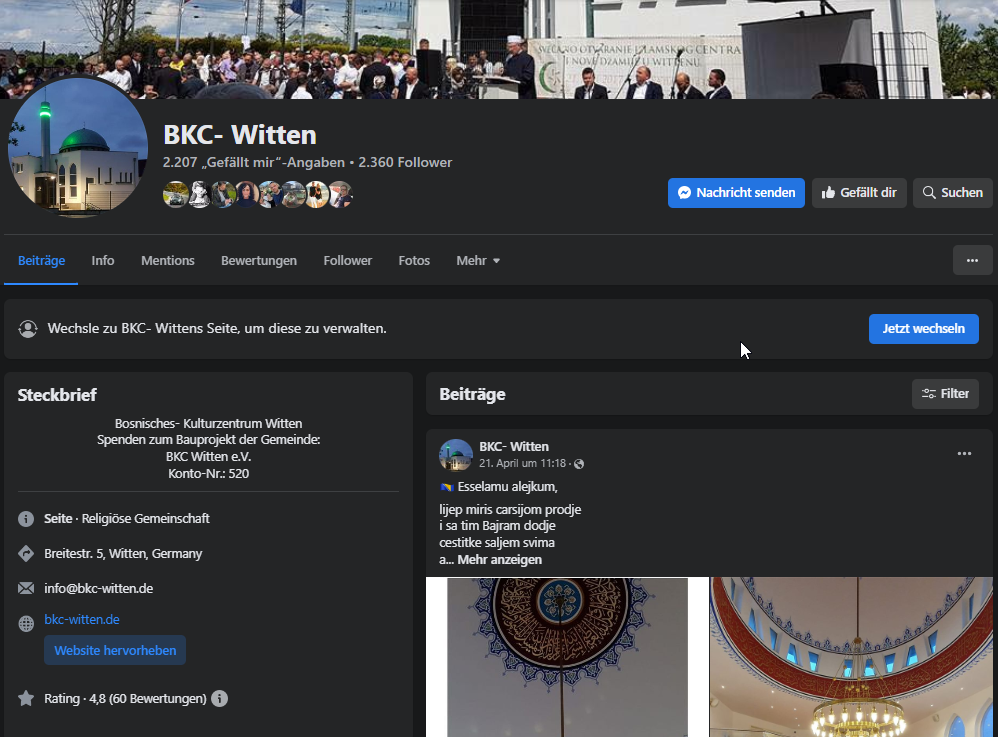998x737 pixels.
Task: Open the post's three-dot options menu
Action: [964, 454]
